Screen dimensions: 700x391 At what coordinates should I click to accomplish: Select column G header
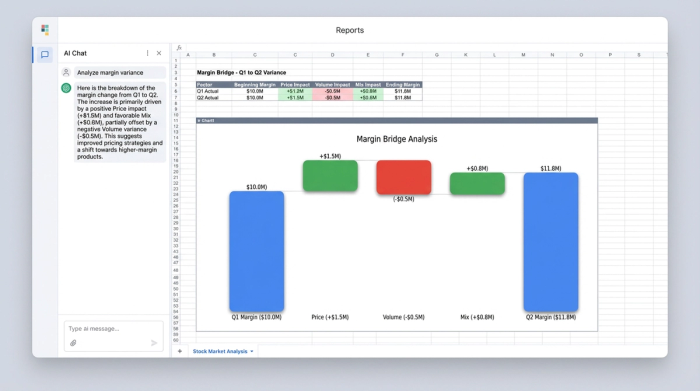[x=437, y=55]
